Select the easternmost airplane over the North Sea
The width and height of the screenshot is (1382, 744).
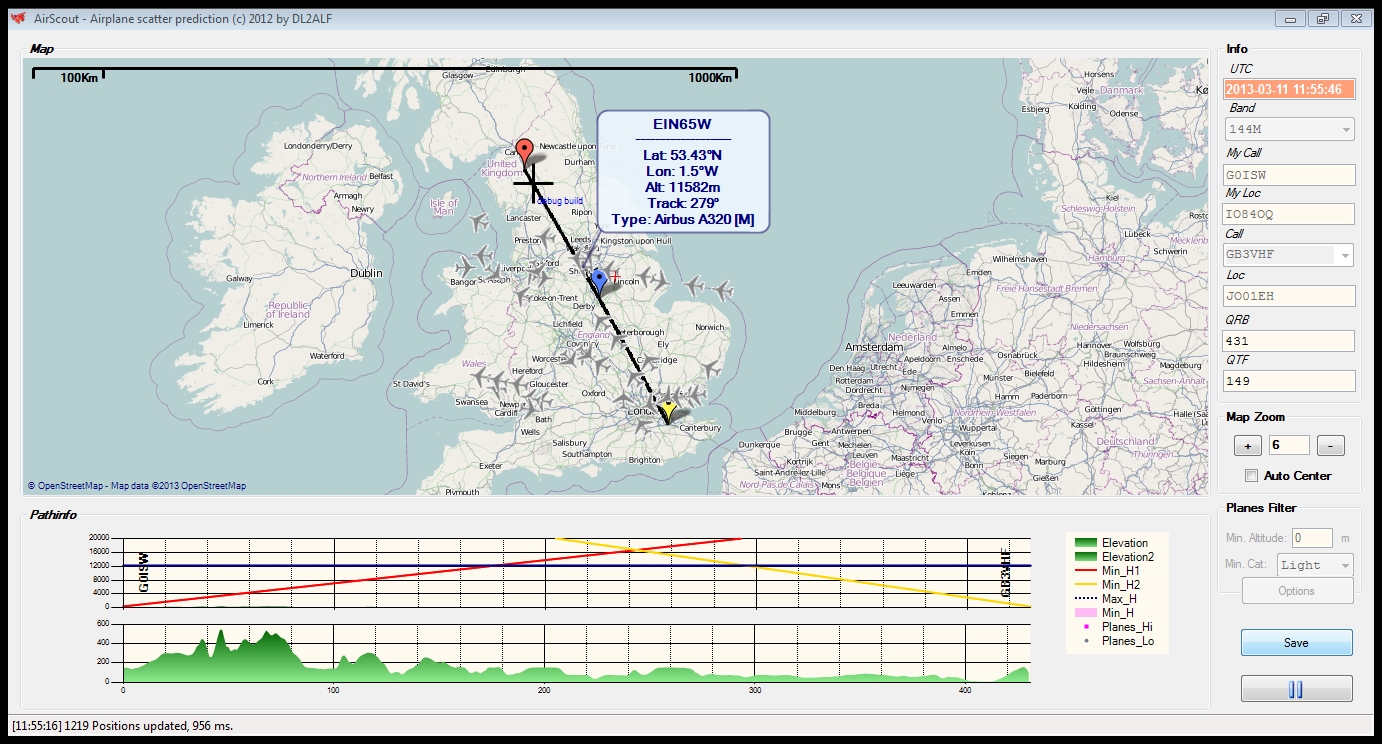[721, 292]
